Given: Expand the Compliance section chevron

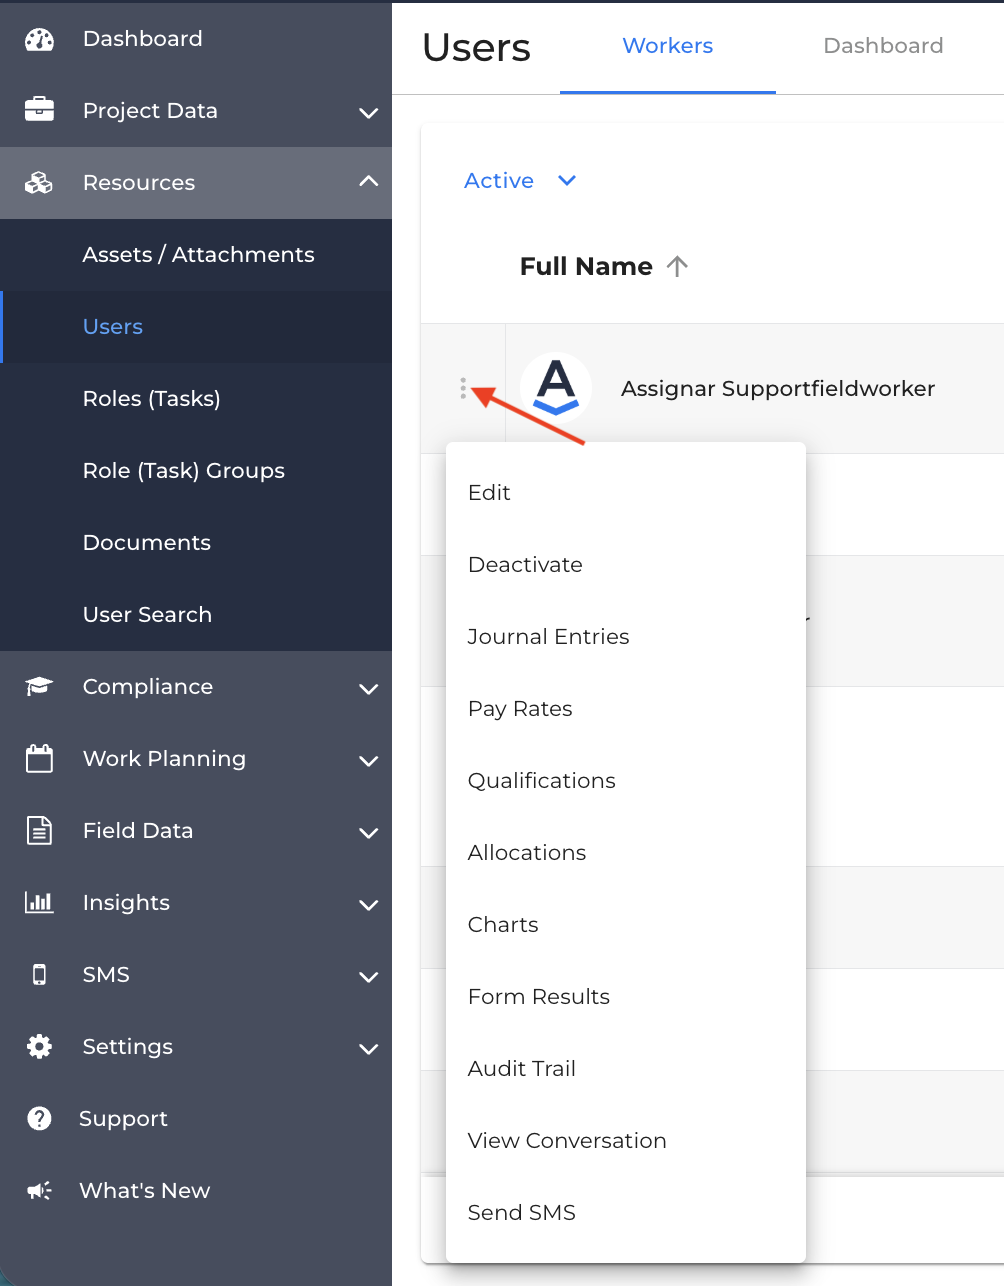Looking at the screenshot, I should click(368, 688).
